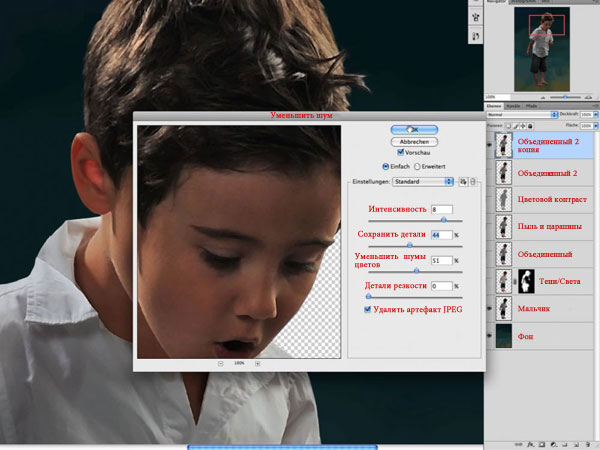Toggle Удалить артефакт JPEG checkbox
The width and height of the screenshot is (600, 450).
pos(367,309)
